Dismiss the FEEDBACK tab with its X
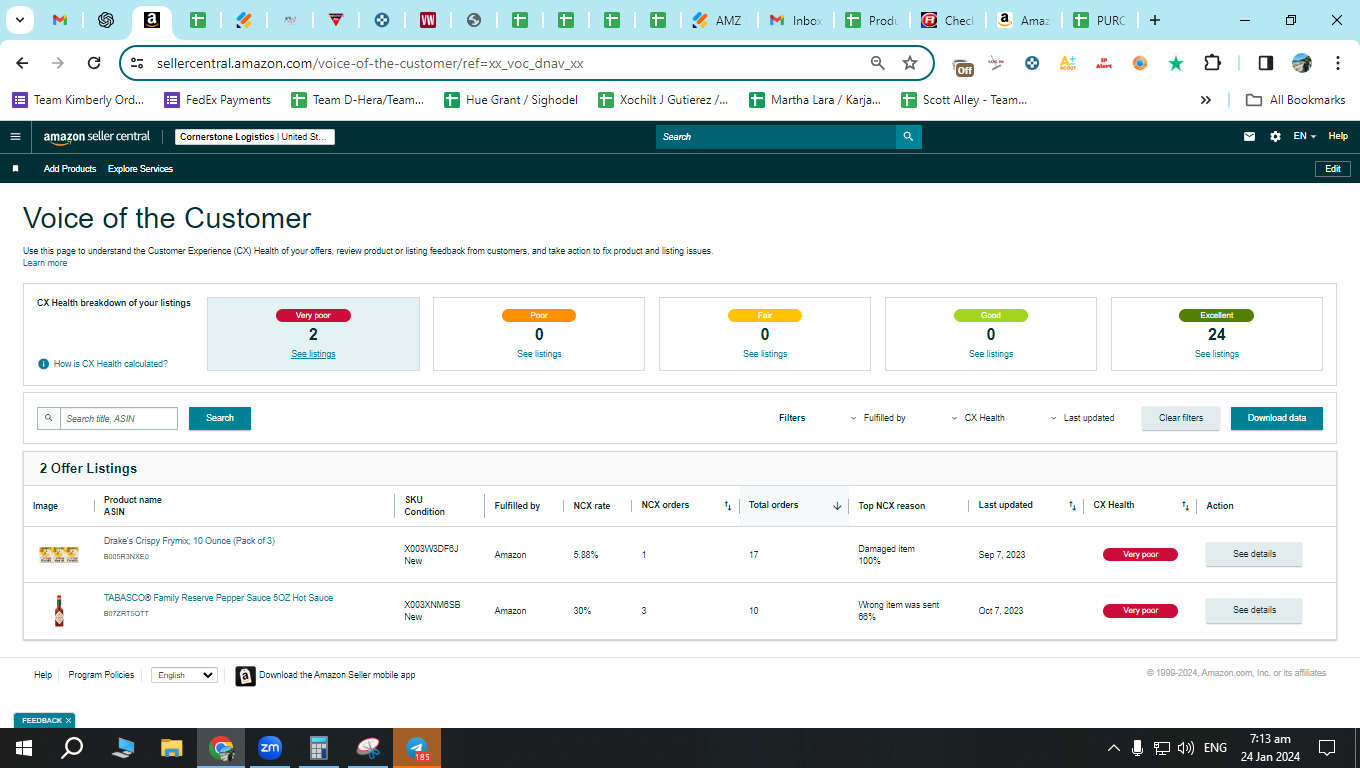This screenshot has width=1360, height=768. 68,721
